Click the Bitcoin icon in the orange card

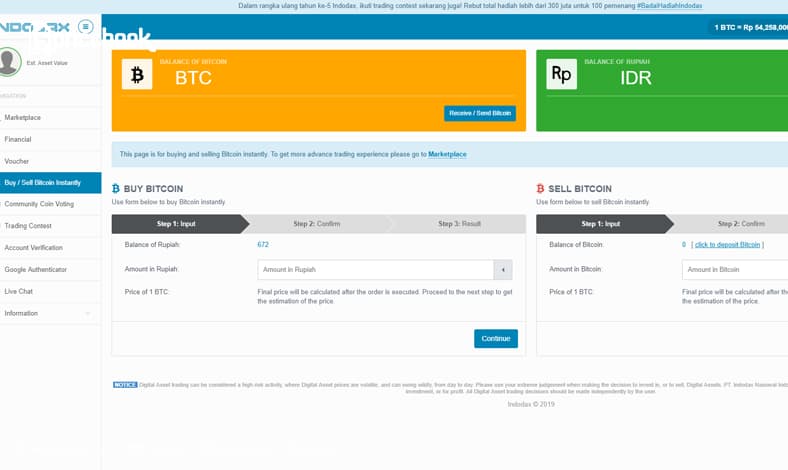tap(137, 74)
